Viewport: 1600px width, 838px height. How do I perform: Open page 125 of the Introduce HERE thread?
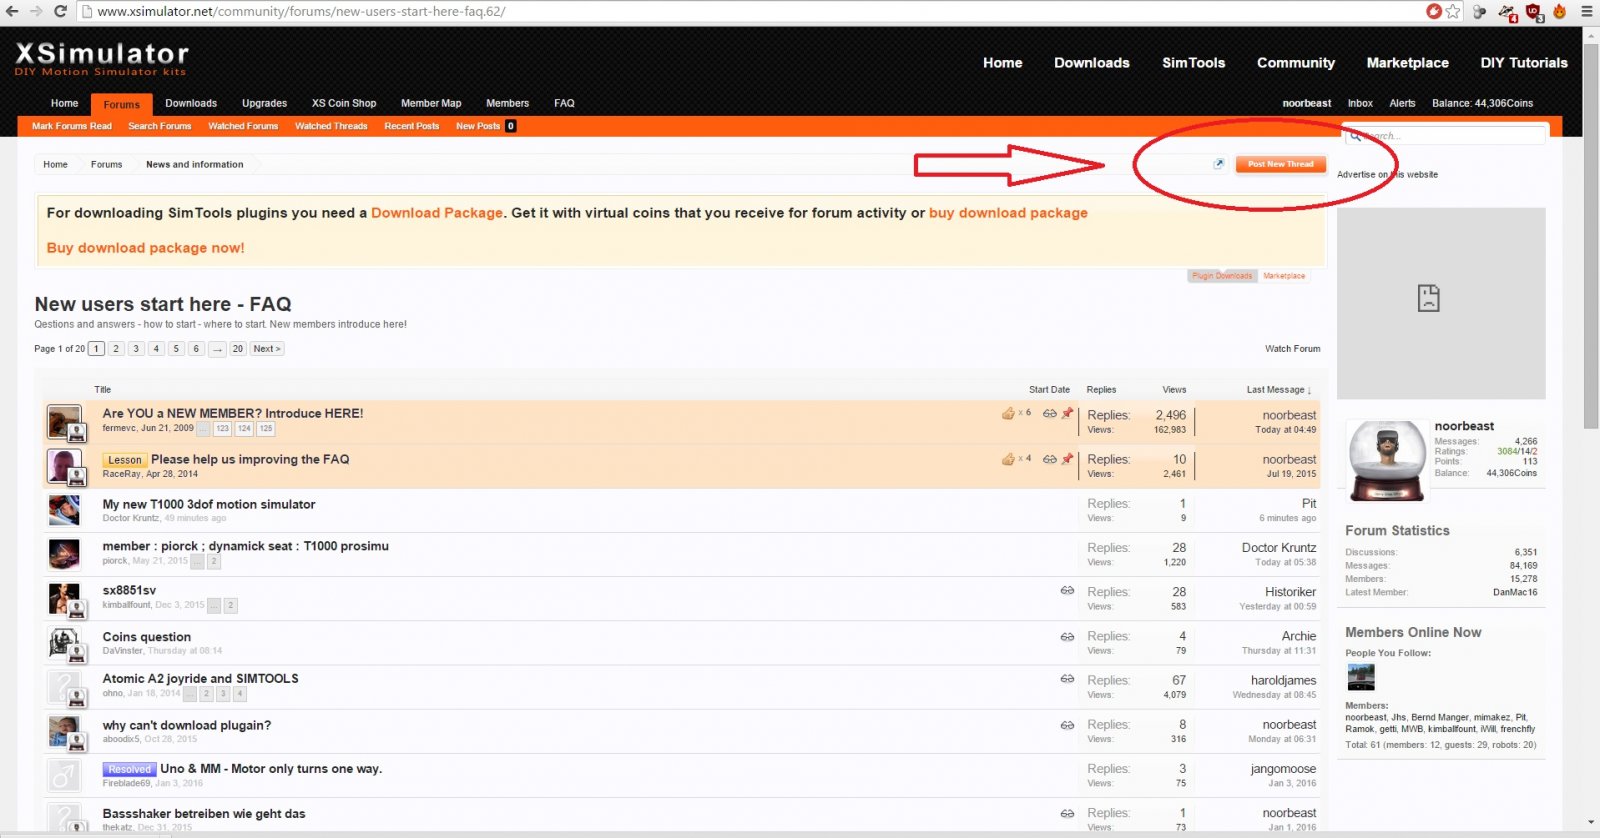[265, 428]
